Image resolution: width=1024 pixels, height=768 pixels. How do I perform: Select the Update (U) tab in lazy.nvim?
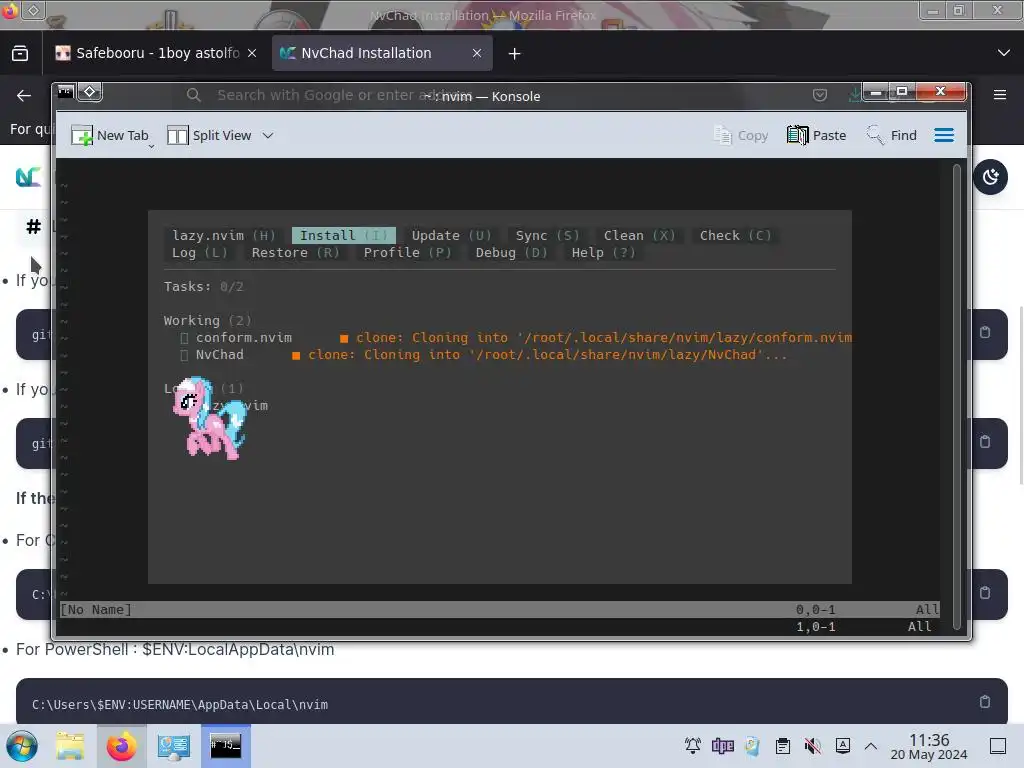[451, 235]
